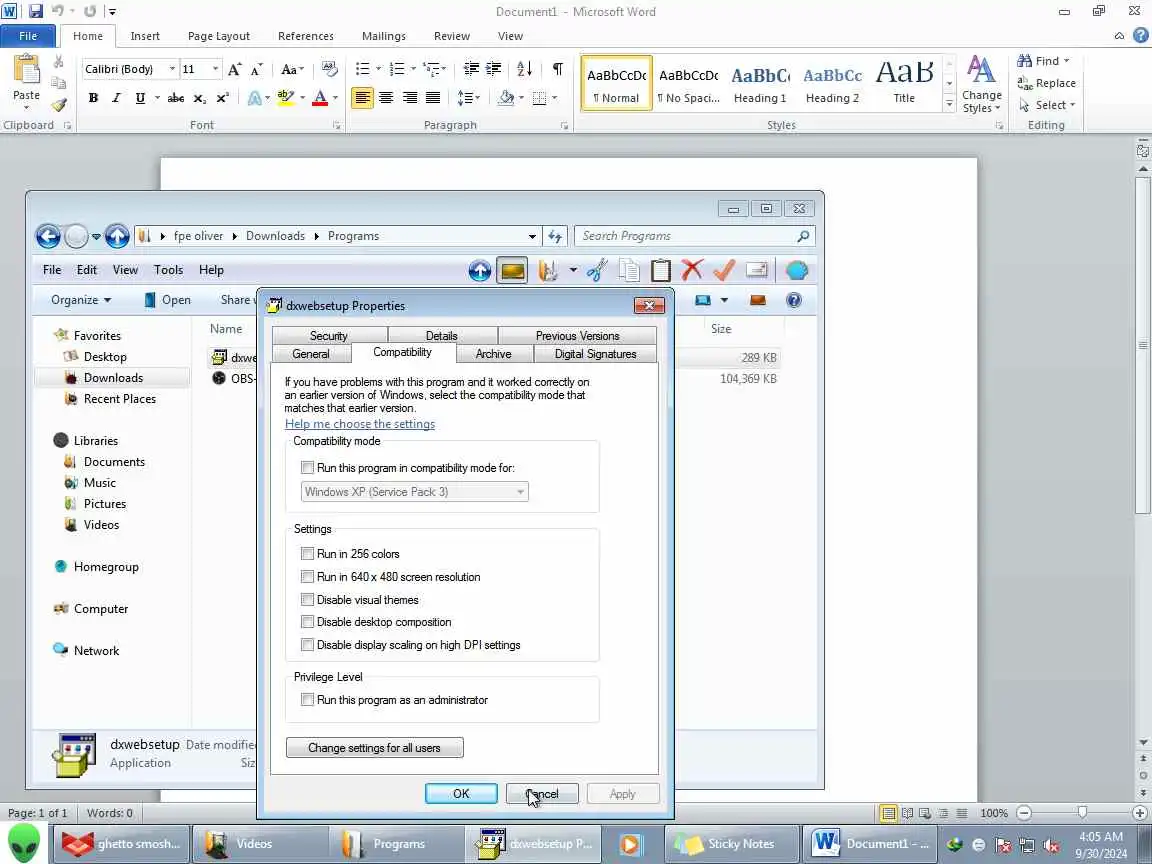Check Disable display scaling on high DPI
The image size is (1152, 864).
tap(307, 644)
